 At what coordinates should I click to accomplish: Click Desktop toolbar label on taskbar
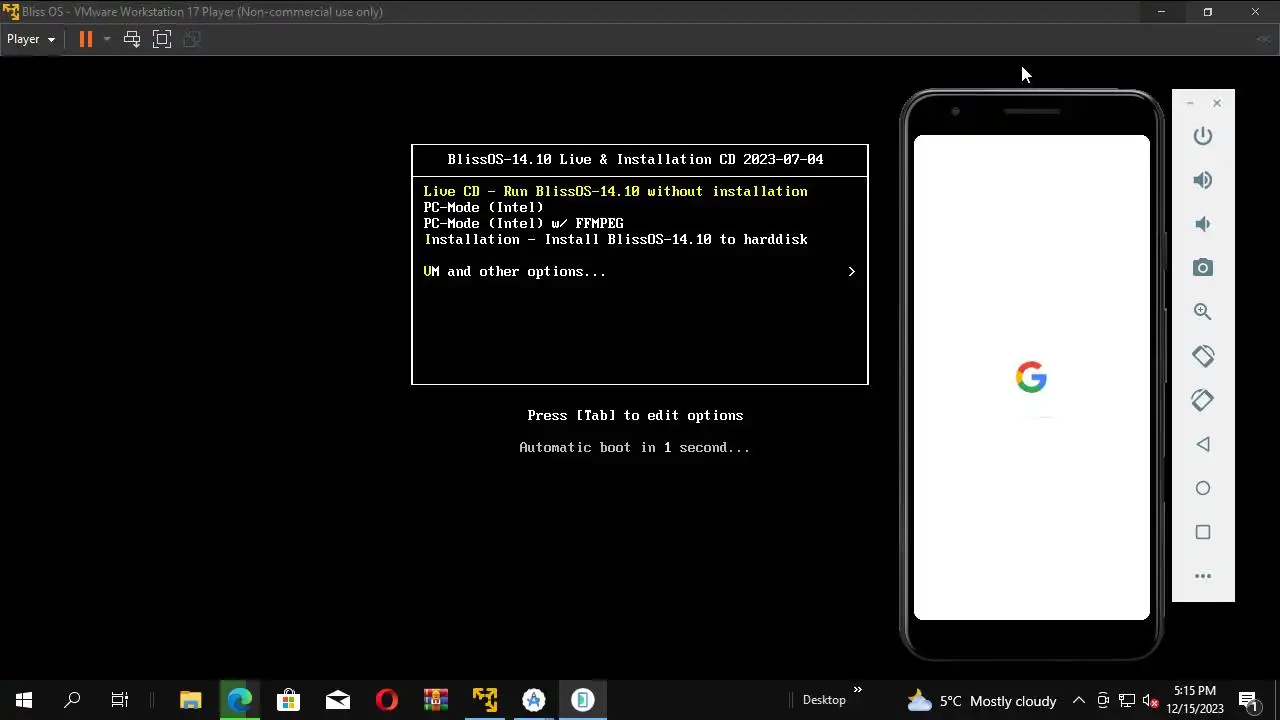coord(824,700)
